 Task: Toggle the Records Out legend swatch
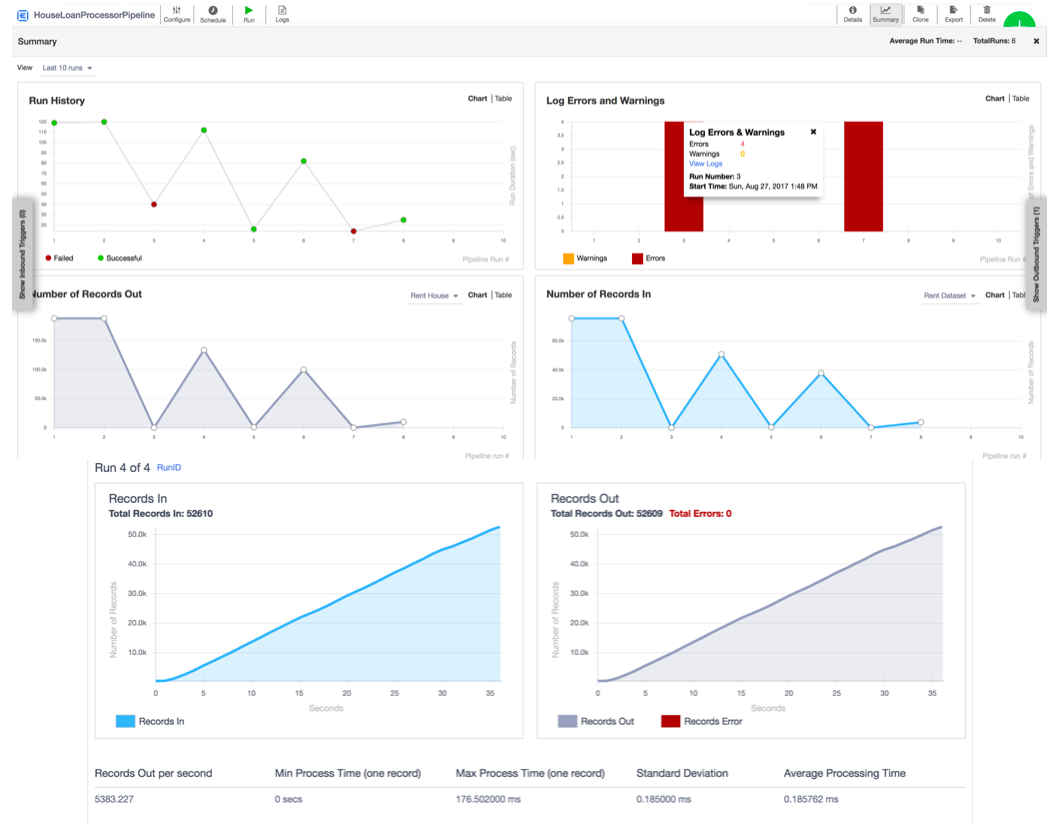[567, 721]
